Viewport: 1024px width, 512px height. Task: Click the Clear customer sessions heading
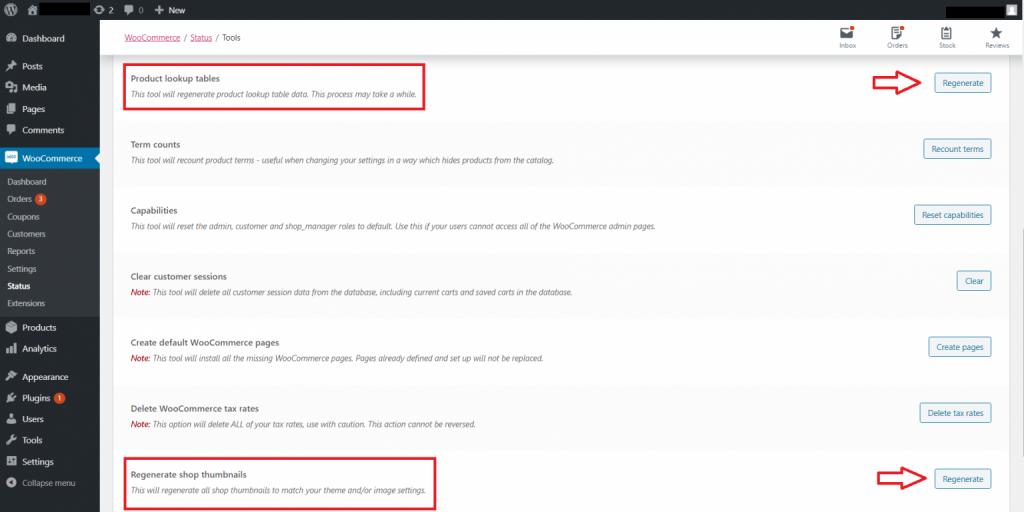(x=179, y=277)
